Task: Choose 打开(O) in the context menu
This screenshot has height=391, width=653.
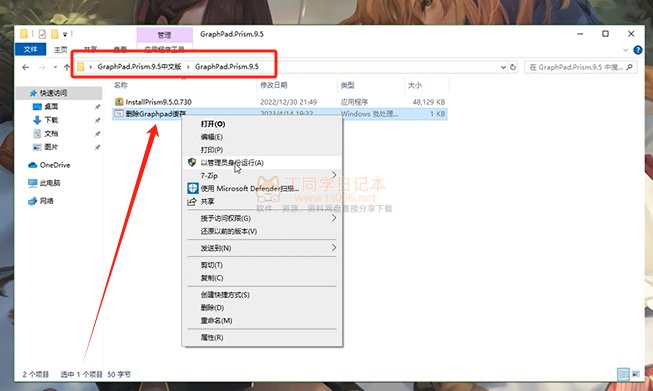Action: pyautogui.click(x=262, y=124)
